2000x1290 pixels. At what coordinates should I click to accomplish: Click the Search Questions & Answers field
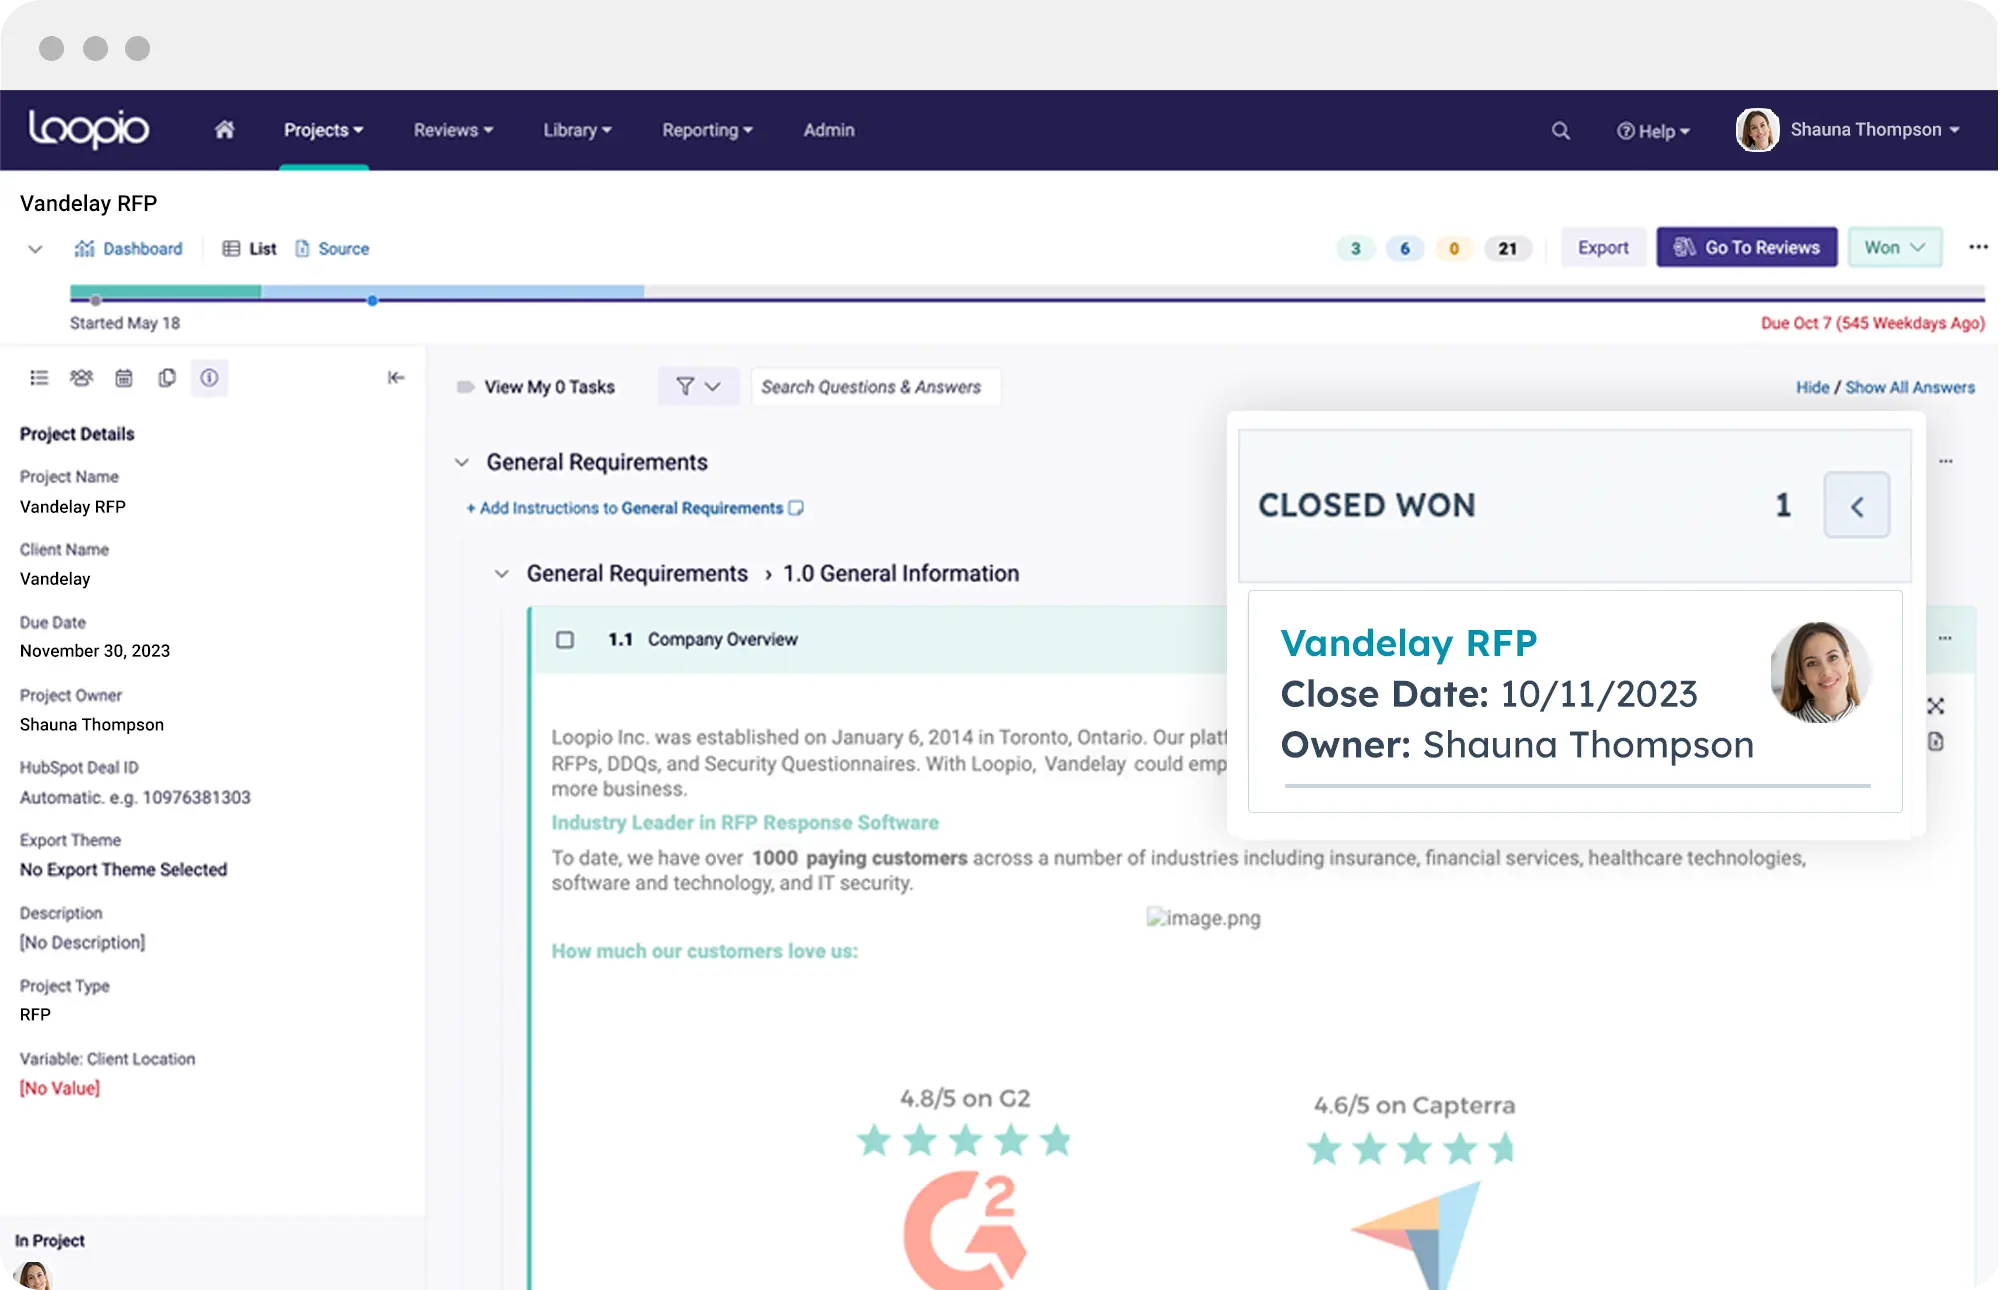(875, 387)
